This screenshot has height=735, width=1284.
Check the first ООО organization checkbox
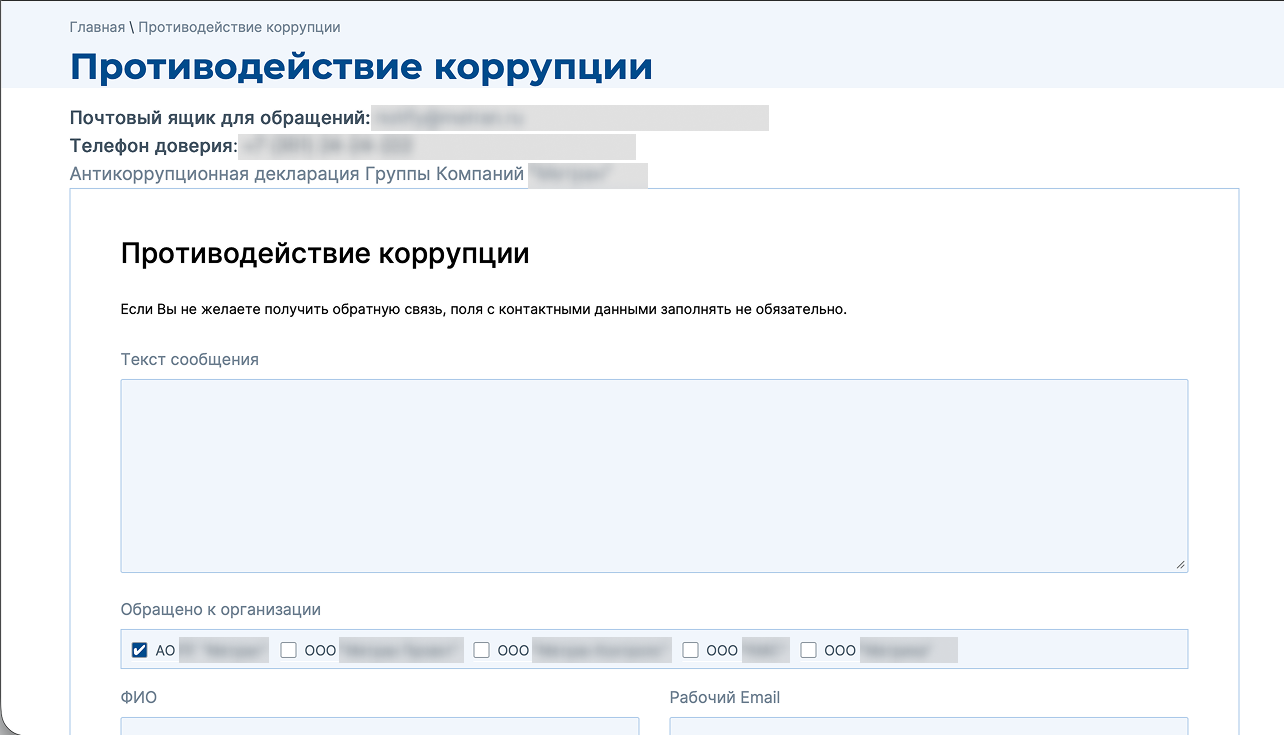click(288, 649)
